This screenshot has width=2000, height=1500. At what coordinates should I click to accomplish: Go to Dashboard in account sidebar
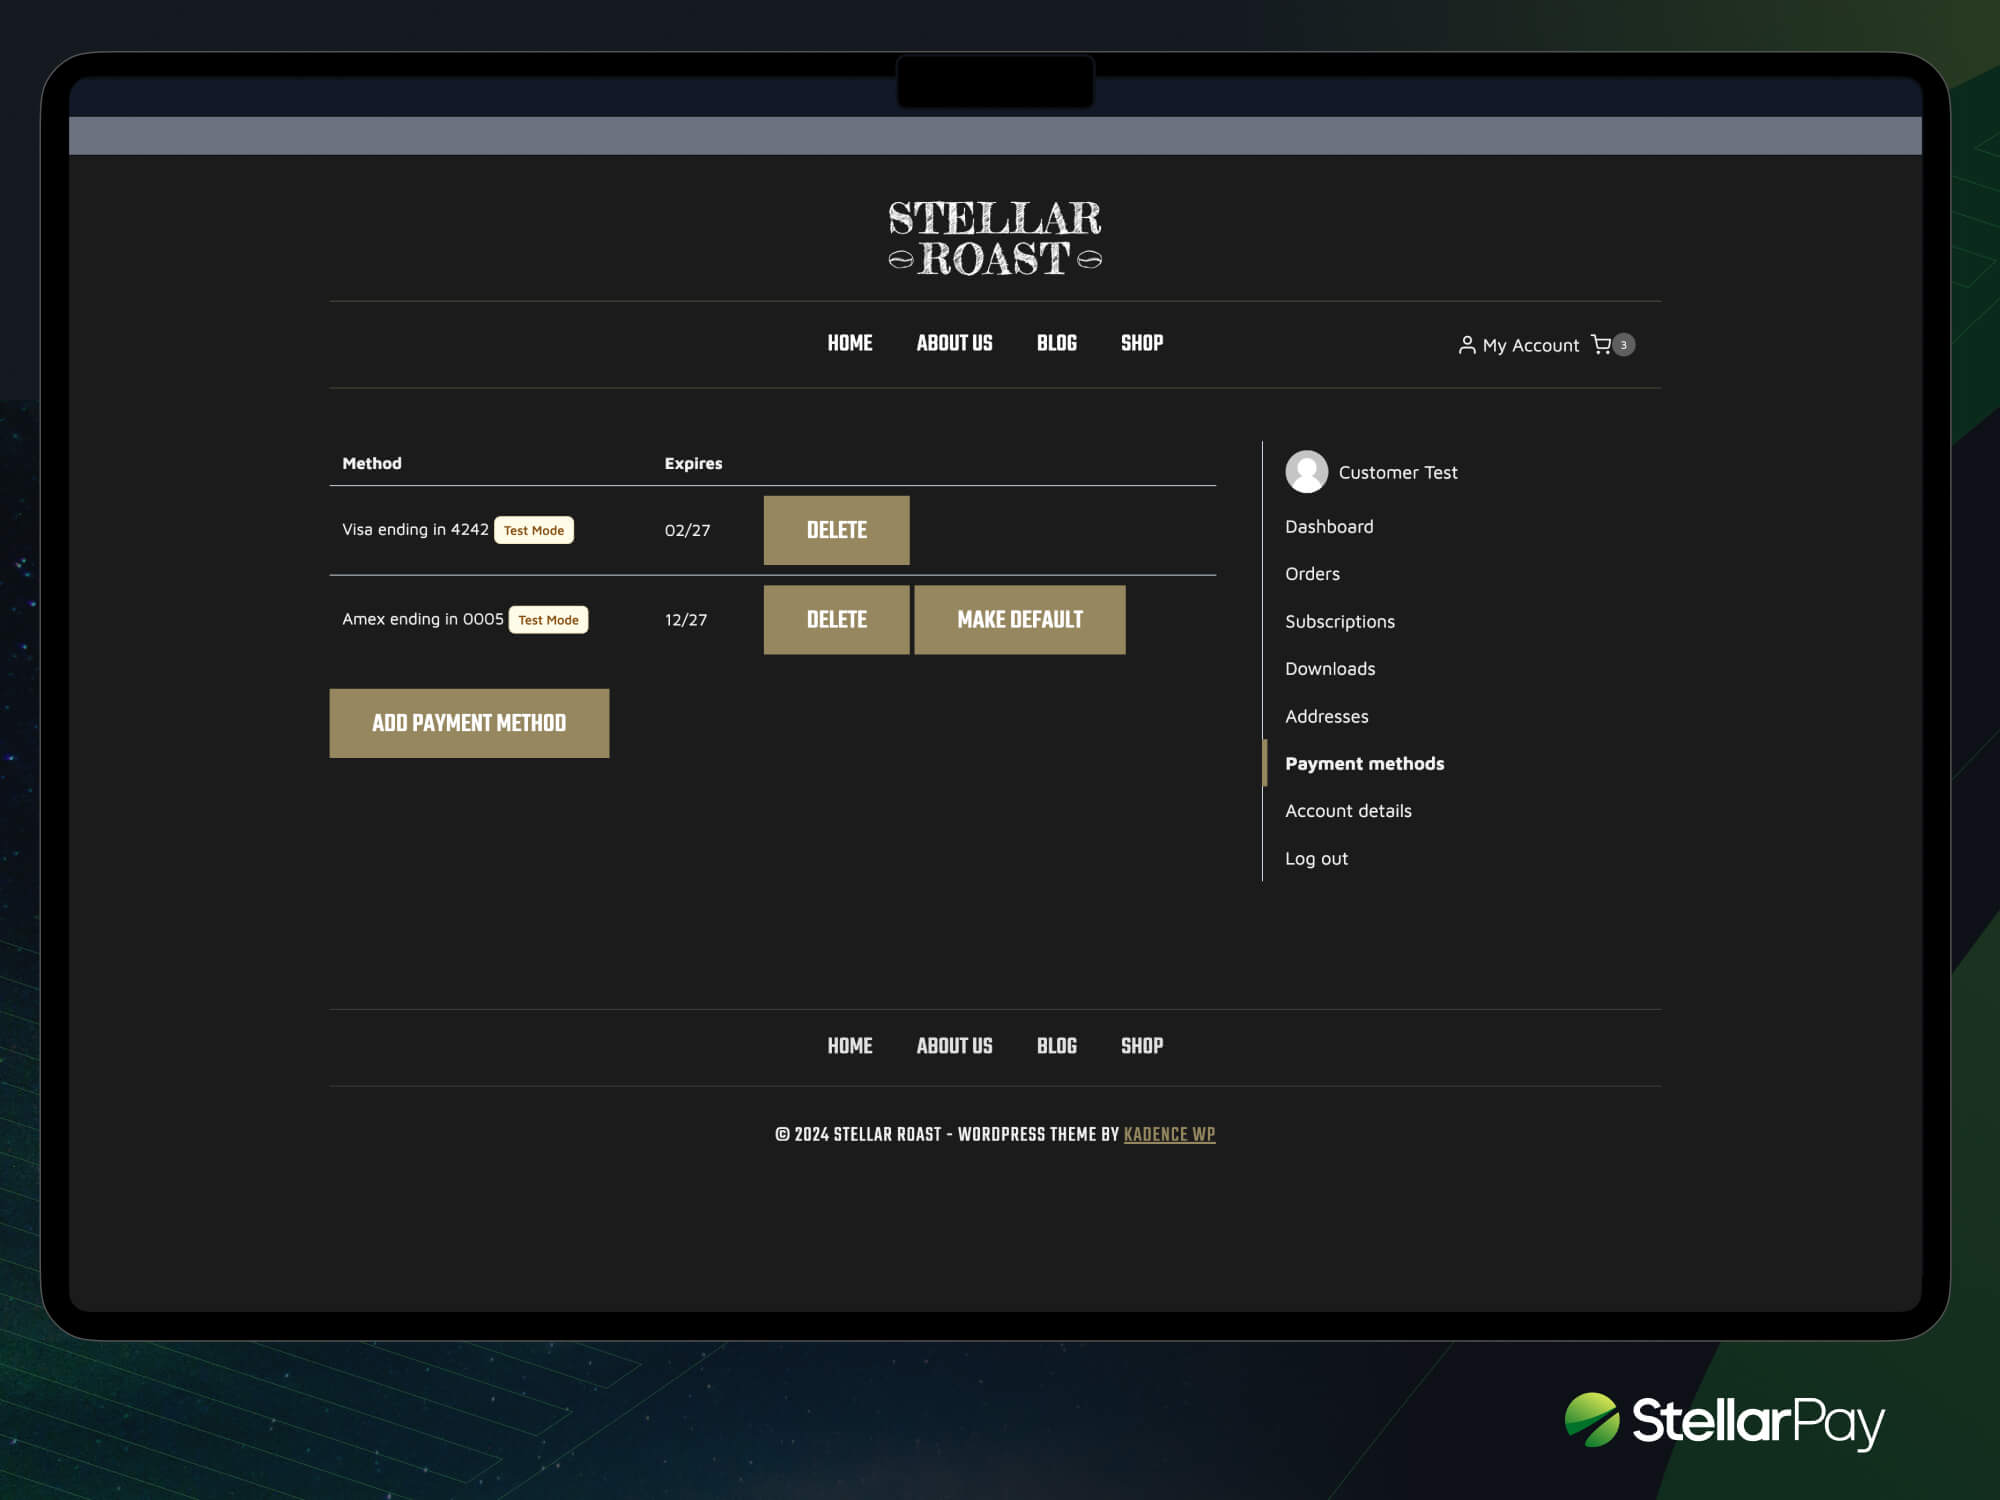click(1329, 526)
